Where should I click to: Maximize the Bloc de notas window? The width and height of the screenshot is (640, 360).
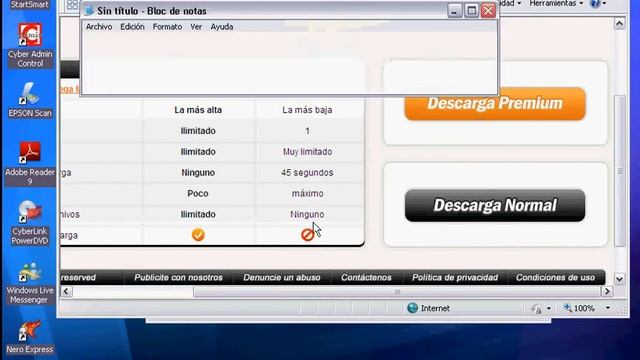pyautogui.click(x=471, y=11)
